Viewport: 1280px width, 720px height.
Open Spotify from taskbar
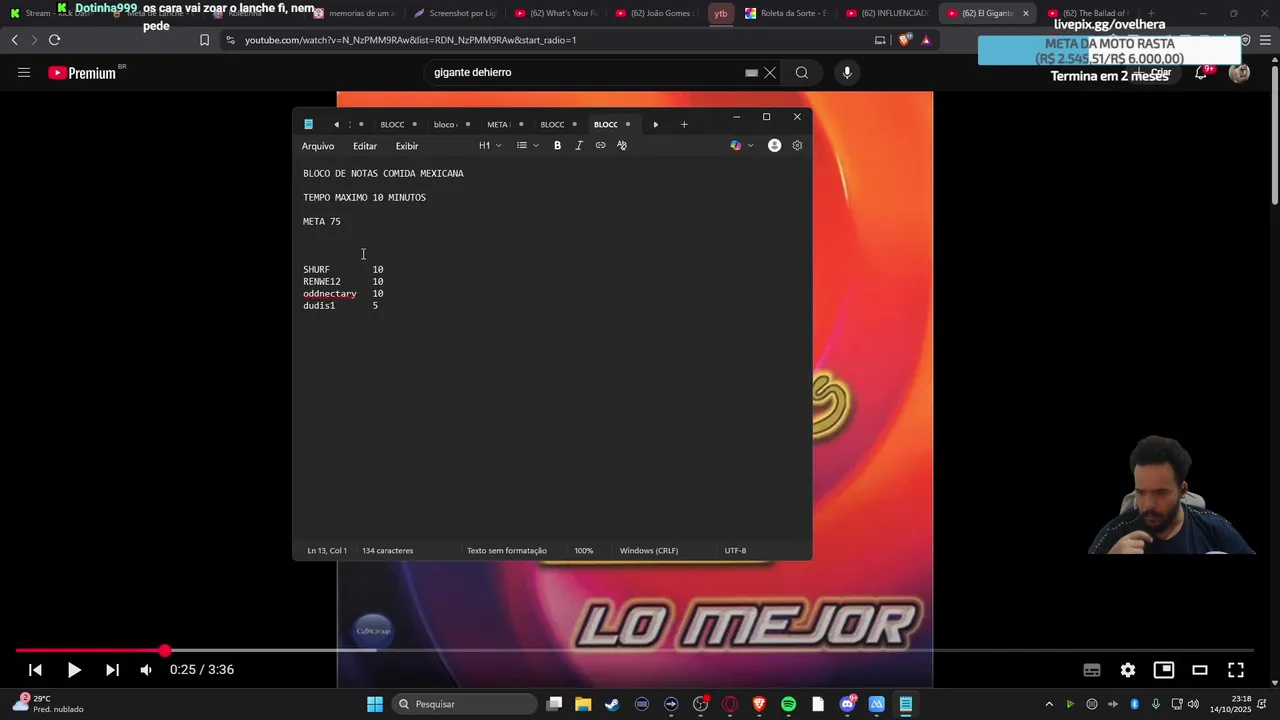tap(788, 704)
